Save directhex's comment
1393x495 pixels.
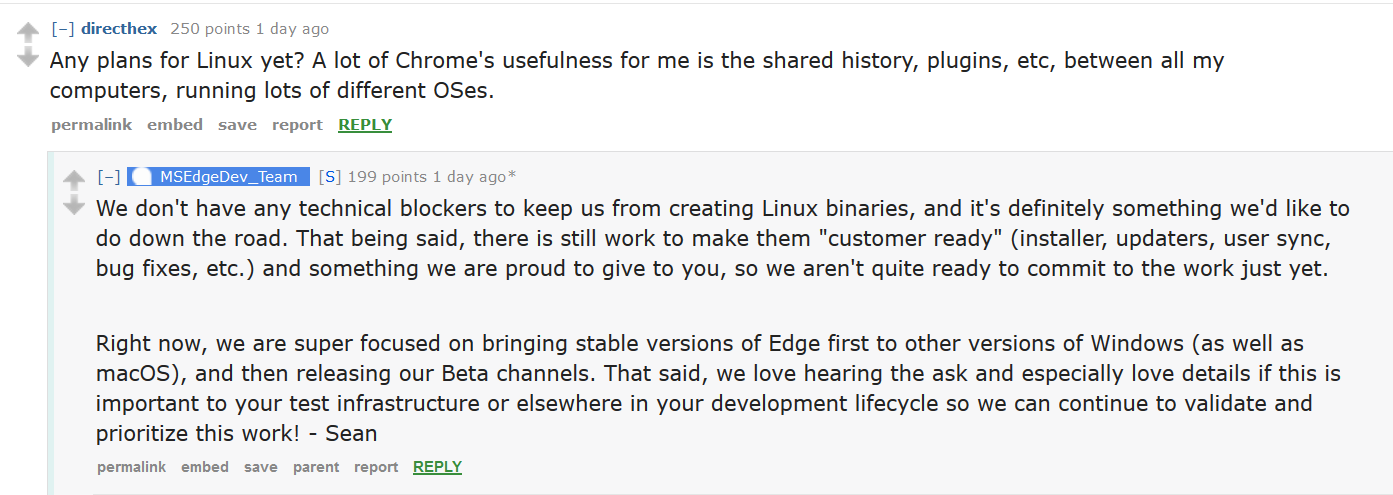pos(237,125)
